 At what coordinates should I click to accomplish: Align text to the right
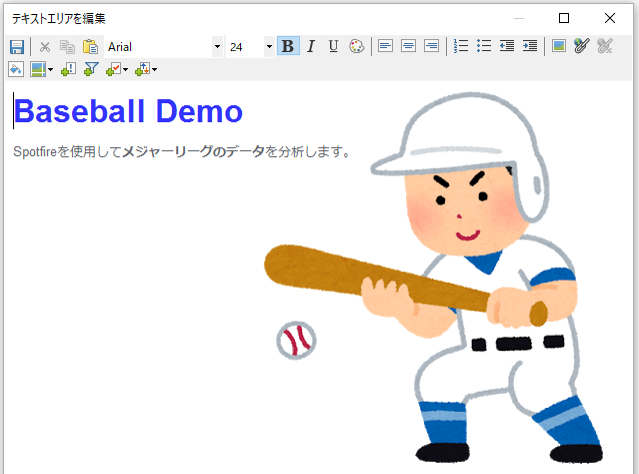coord(431,46)
